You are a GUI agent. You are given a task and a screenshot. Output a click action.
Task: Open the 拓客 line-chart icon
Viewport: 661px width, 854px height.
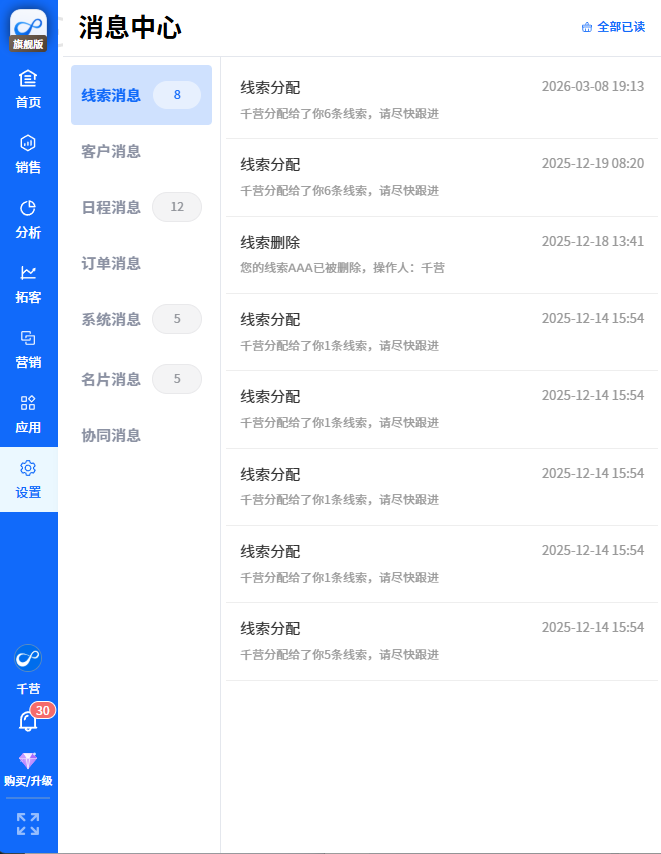28,273
